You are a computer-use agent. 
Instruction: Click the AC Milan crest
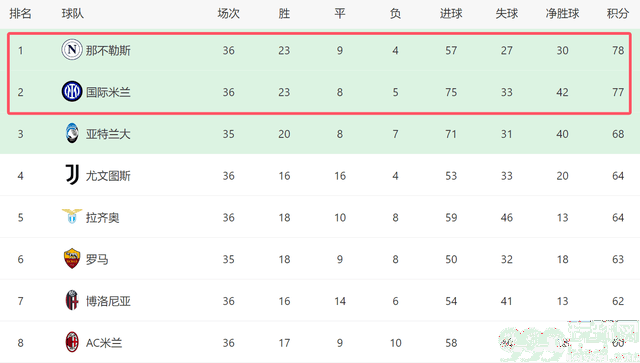72,342
